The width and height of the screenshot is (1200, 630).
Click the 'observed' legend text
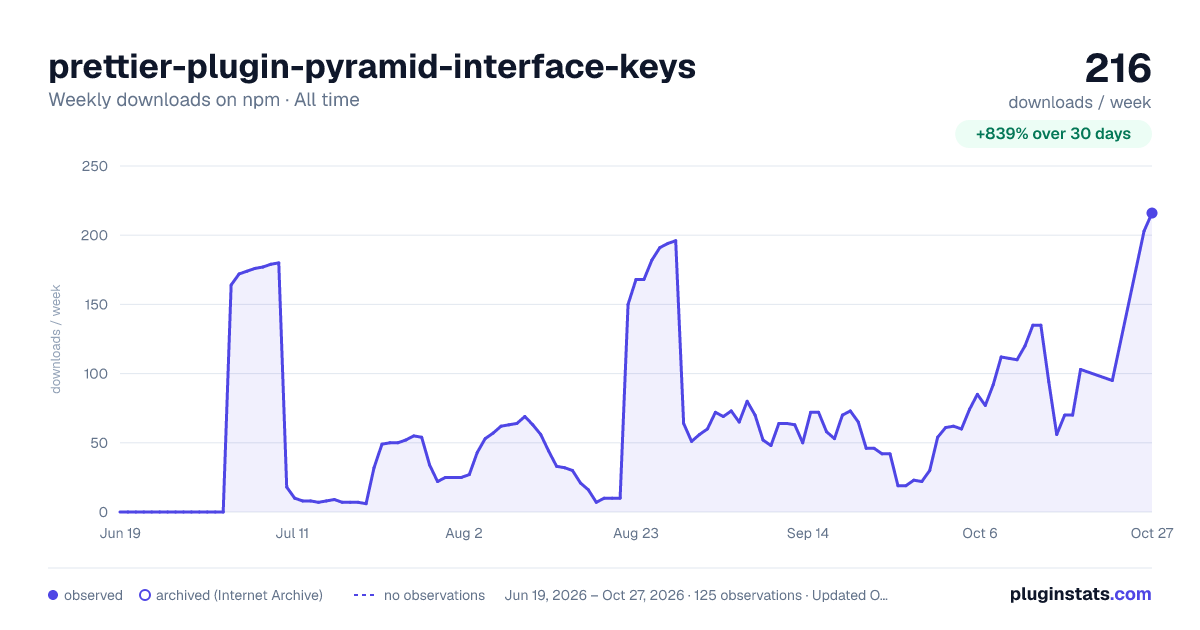(93, 595)
